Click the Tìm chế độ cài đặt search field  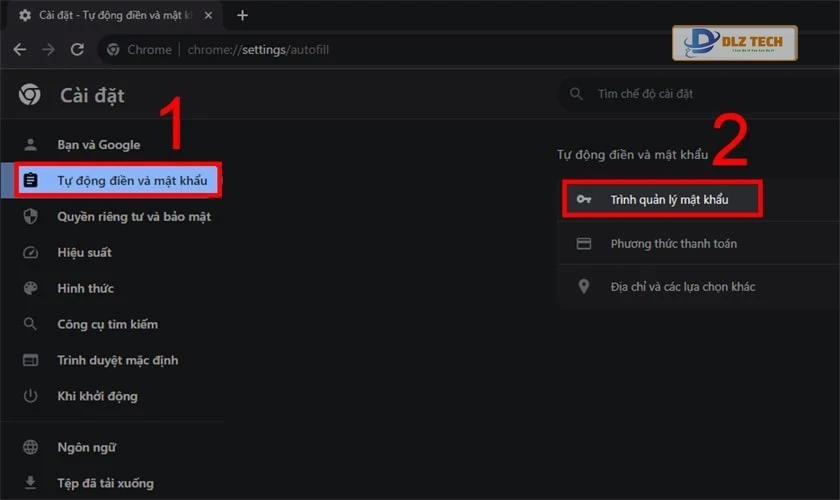(x=690, y=94)
